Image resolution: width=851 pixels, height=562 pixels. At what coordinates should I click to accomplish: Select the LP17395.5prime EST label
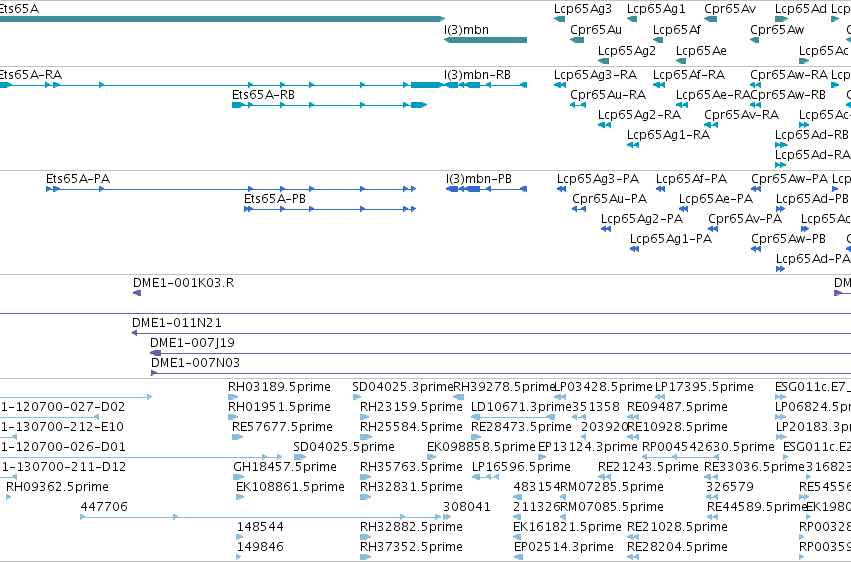click(704, 387)
